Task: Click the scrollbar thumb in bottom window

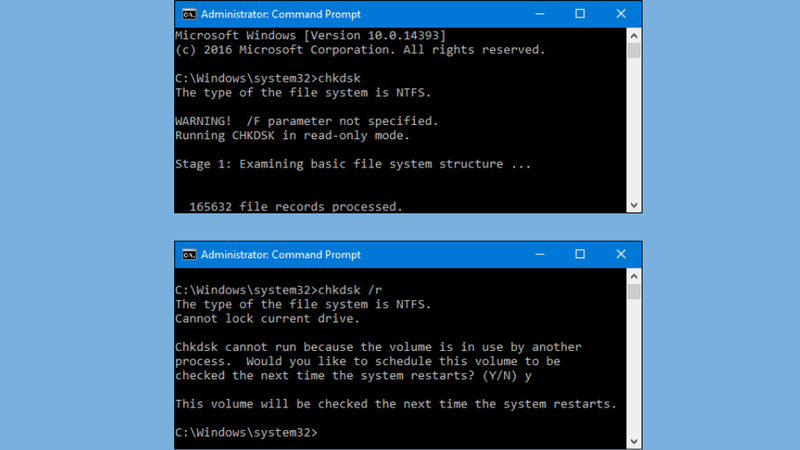Action: coord(634,291)
